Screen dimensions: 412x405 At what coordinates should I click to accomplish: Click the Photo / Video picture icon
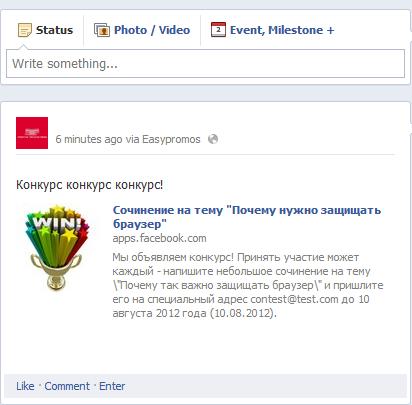tap(102, 30)
